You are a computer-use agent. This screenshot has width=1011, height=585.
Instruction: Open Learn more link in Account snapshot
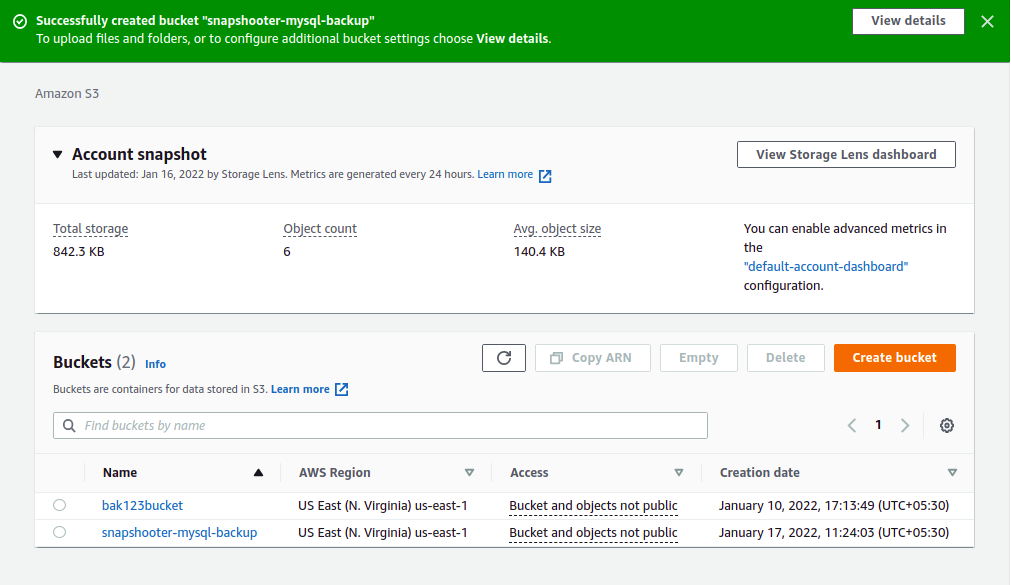point(505,174)
